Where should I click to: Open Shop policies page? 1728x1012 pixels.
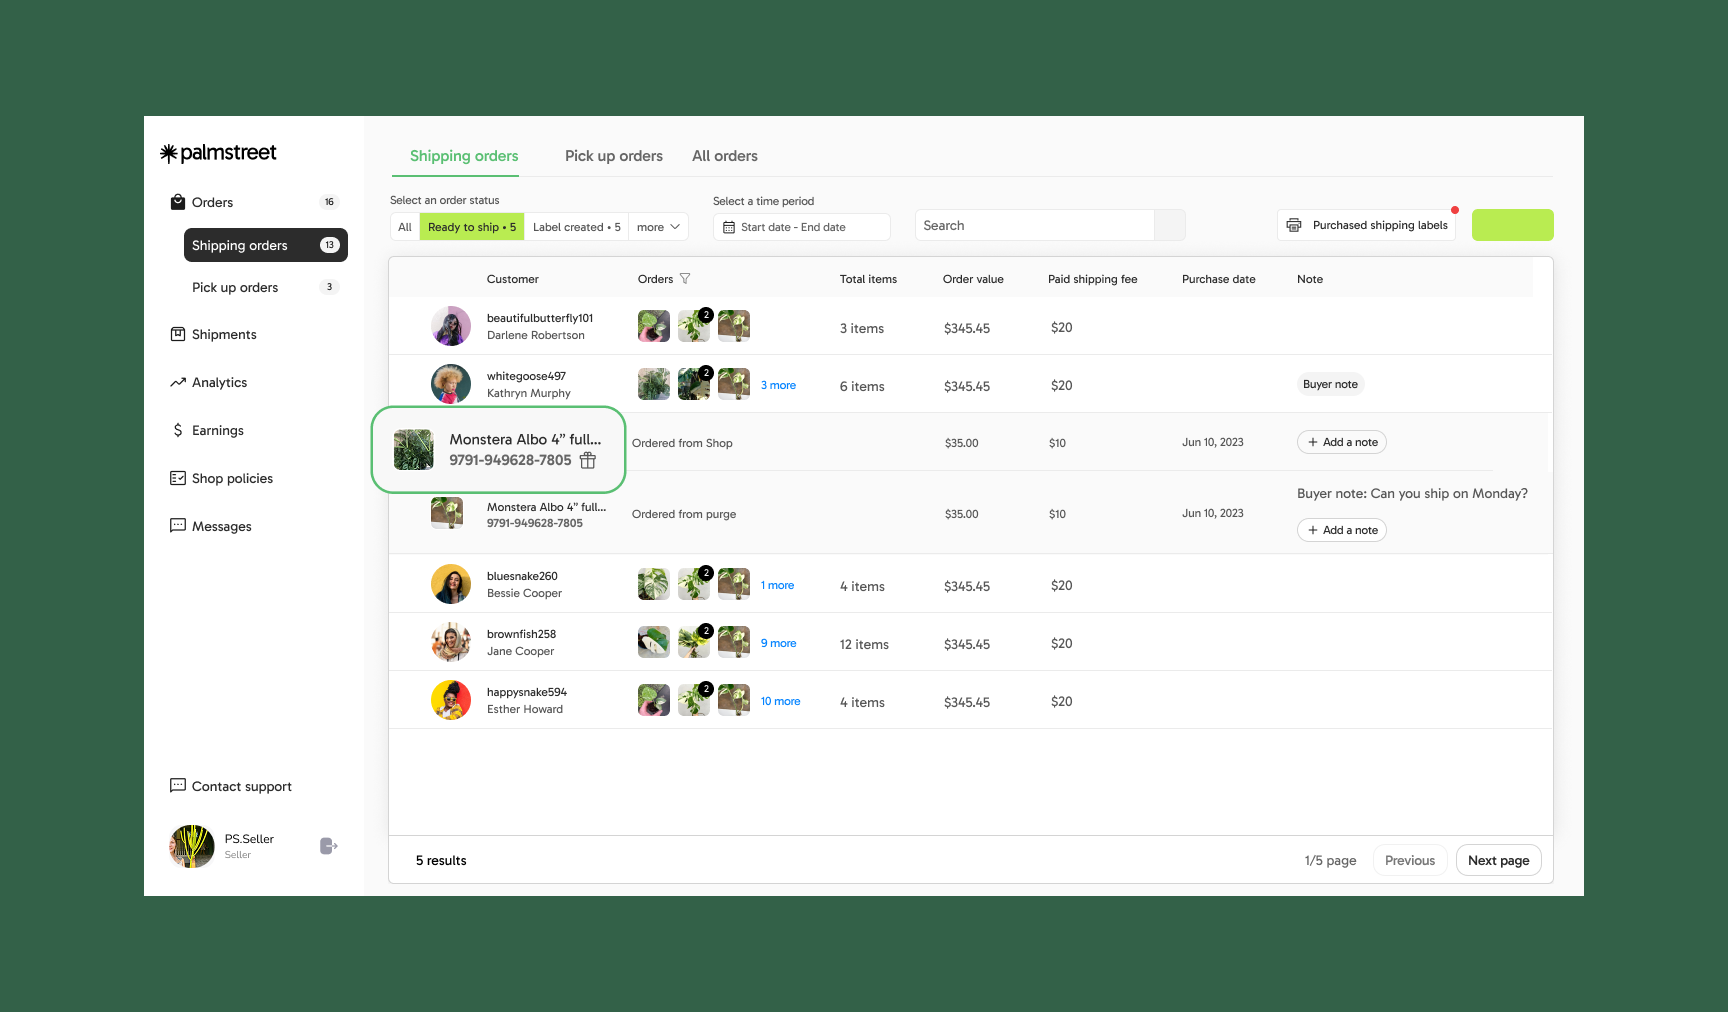tap(232, 479)
